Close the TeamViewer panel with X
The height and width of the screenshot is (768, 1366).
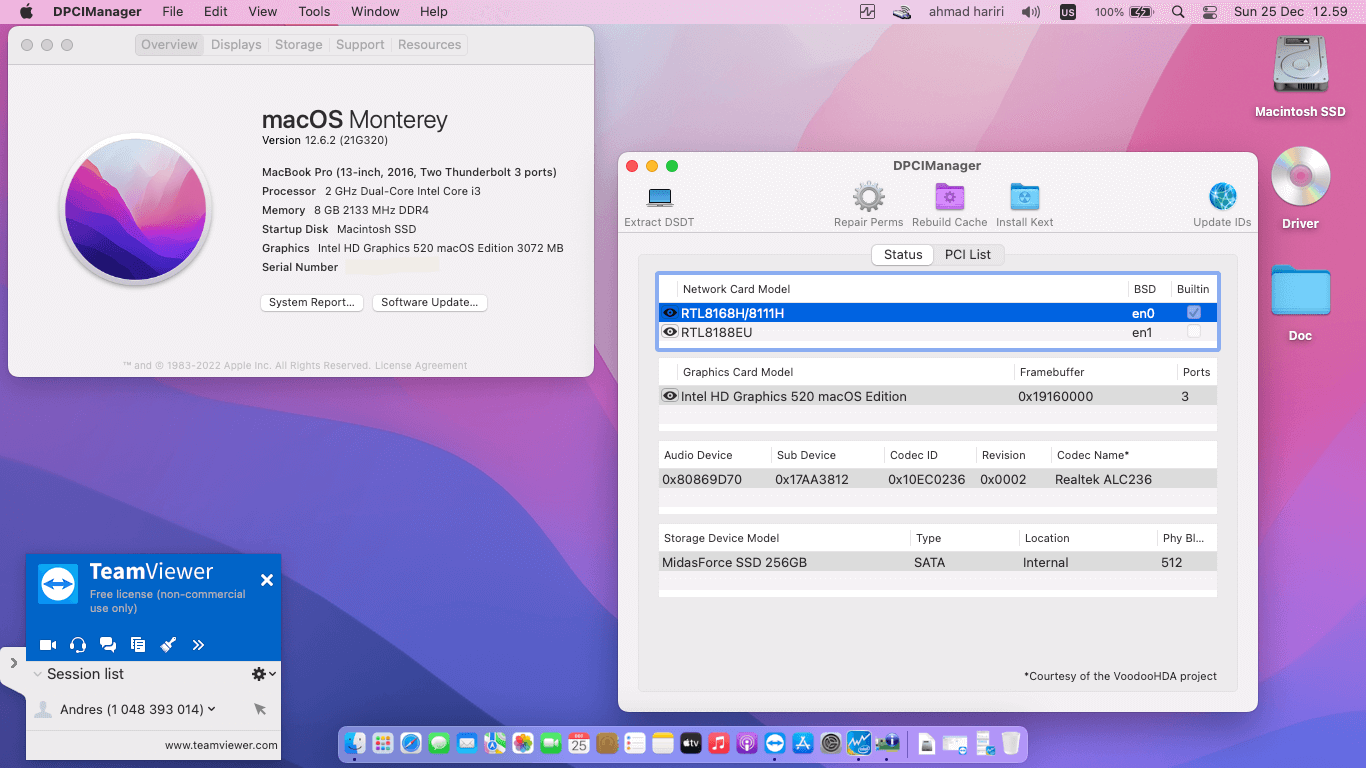pos(267,580)
